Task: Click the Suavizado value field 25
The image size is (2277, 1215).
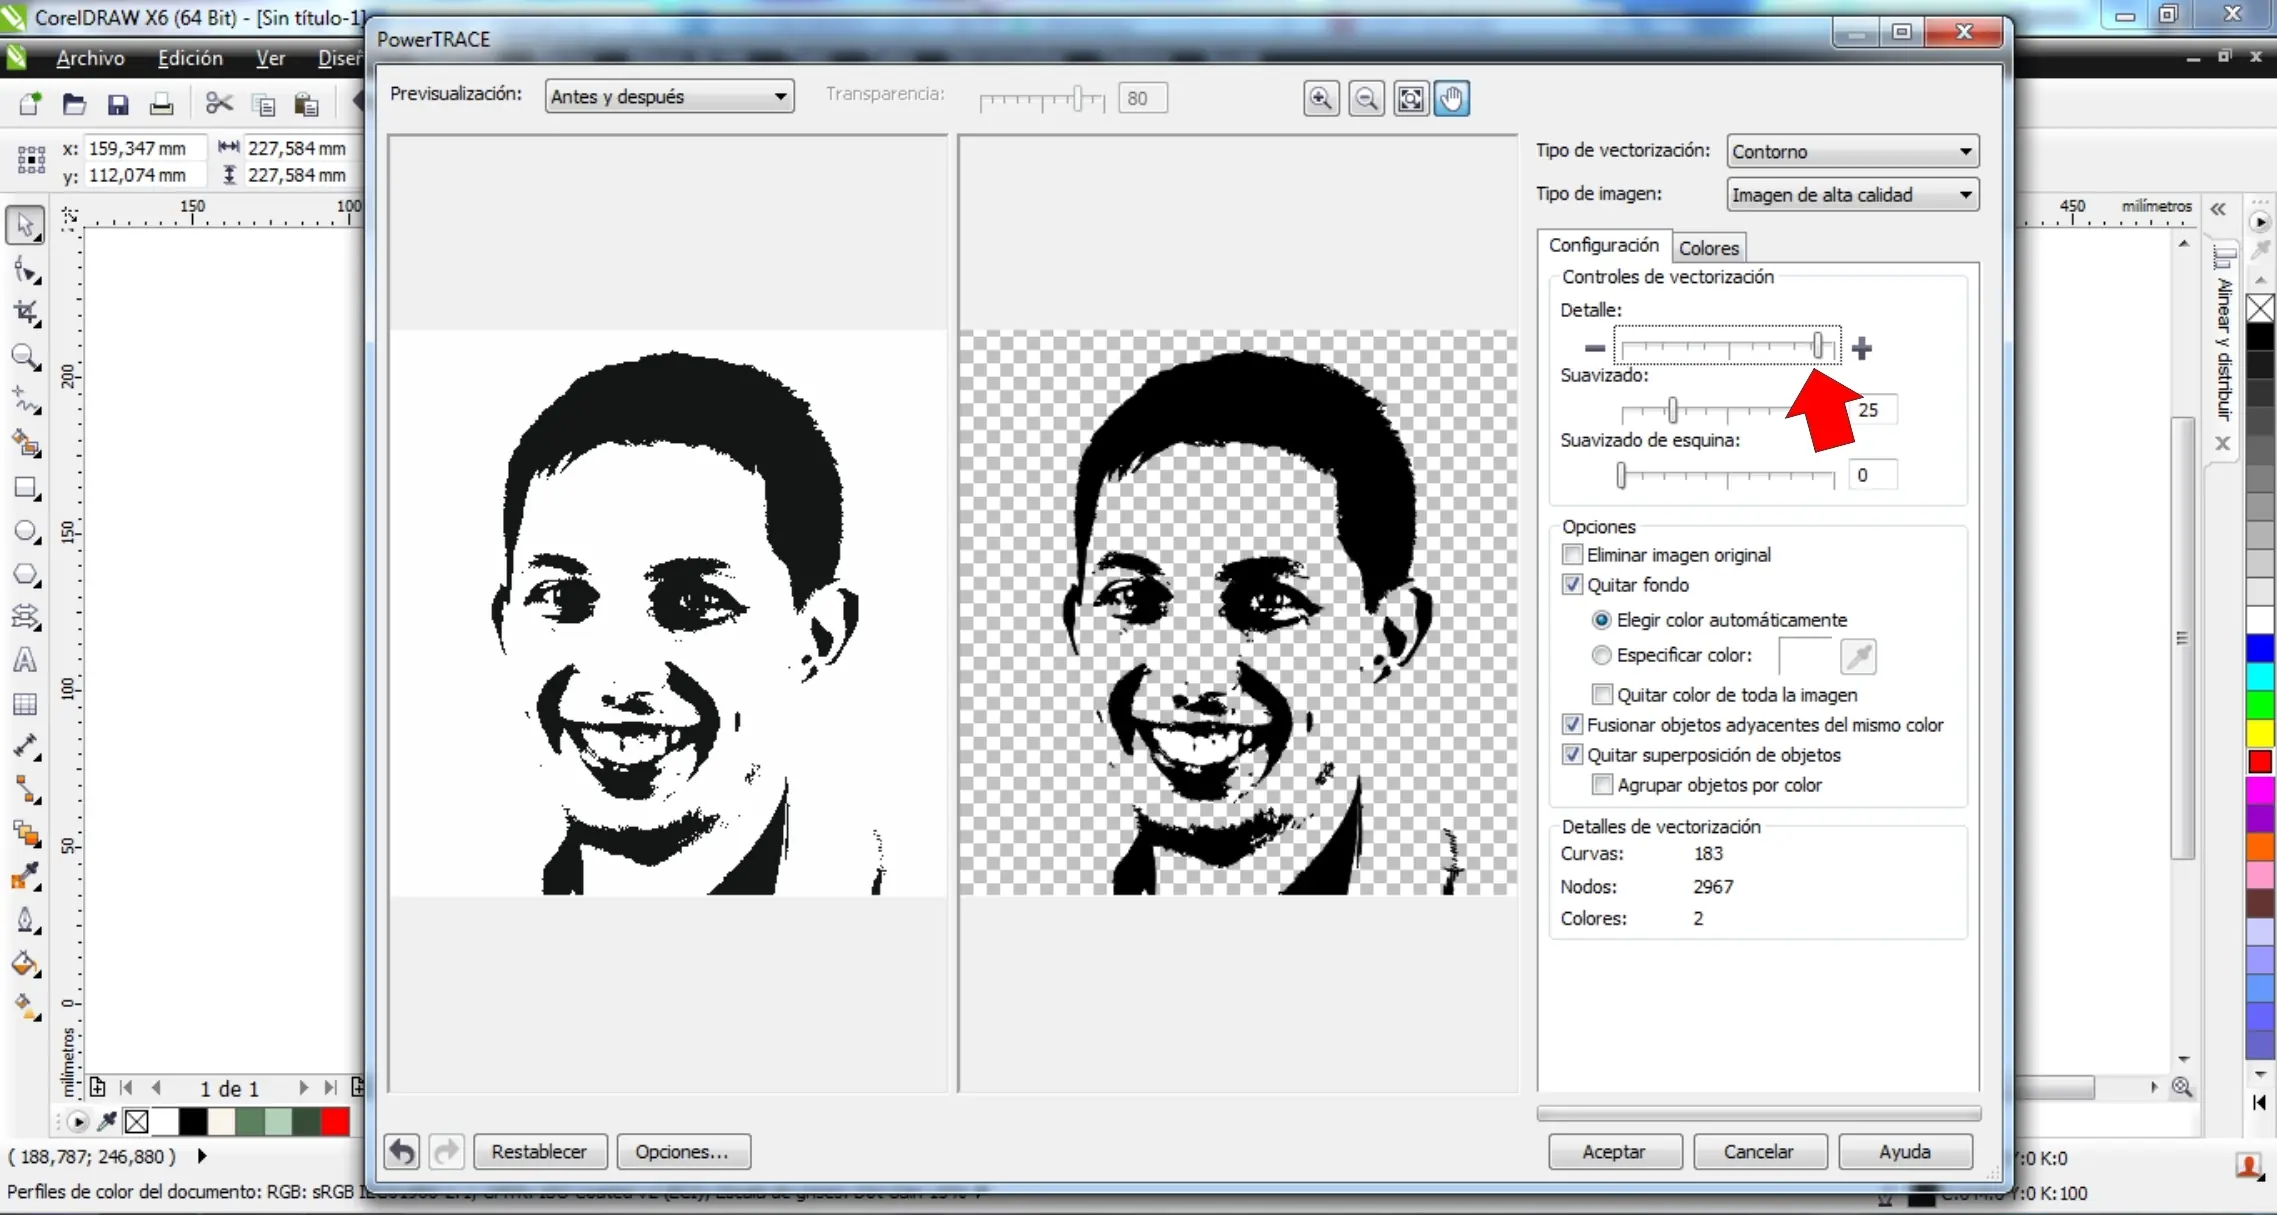Action: (x=1875, y=410)
